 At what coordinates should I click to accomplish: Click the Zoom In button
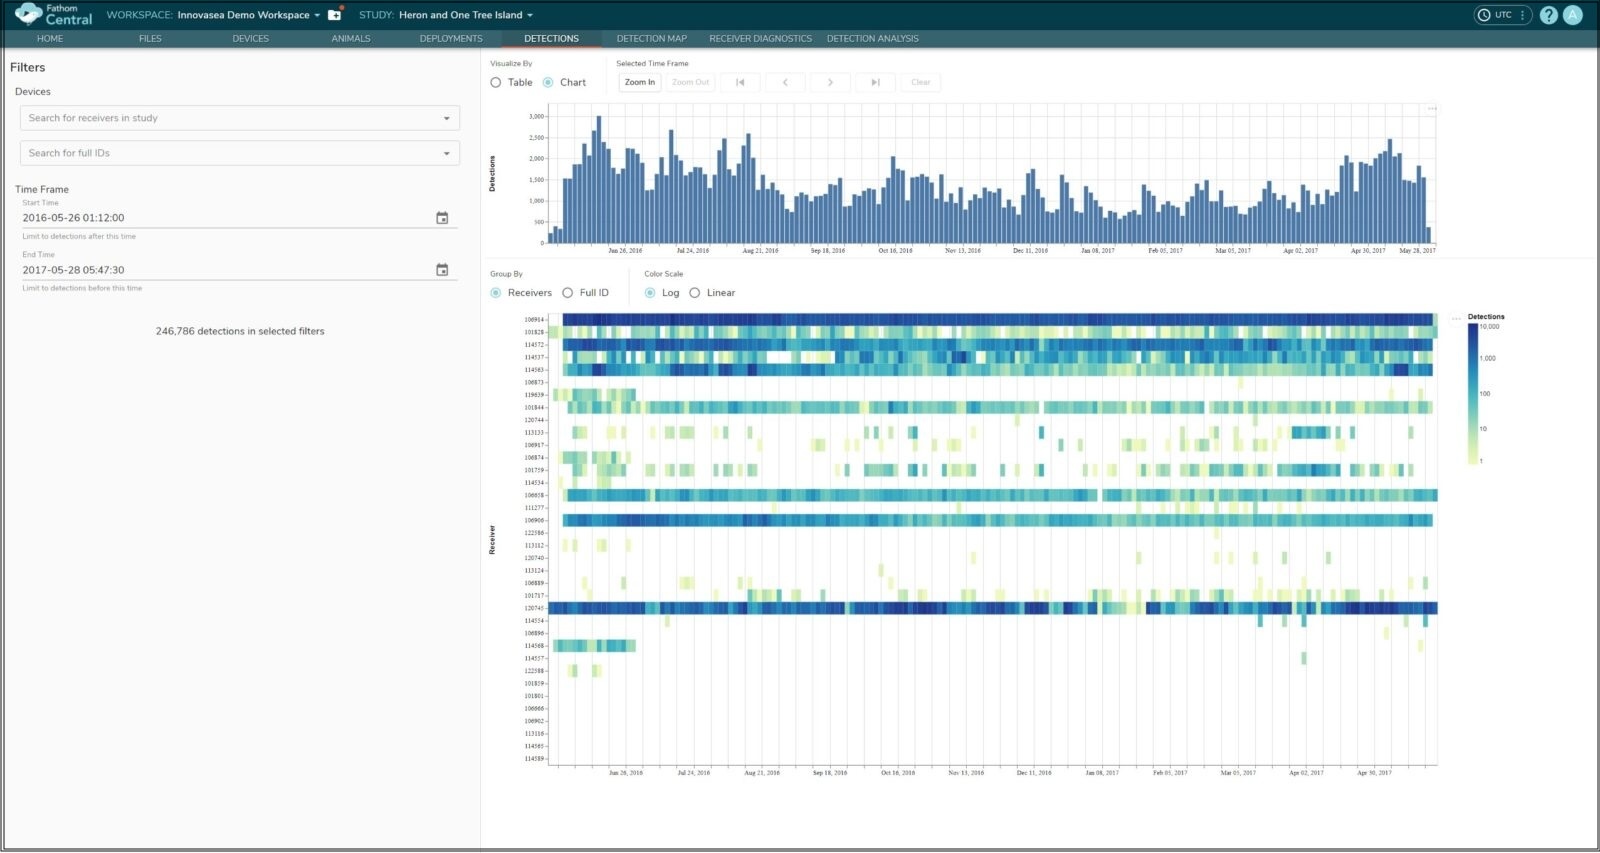coord(640,82)
